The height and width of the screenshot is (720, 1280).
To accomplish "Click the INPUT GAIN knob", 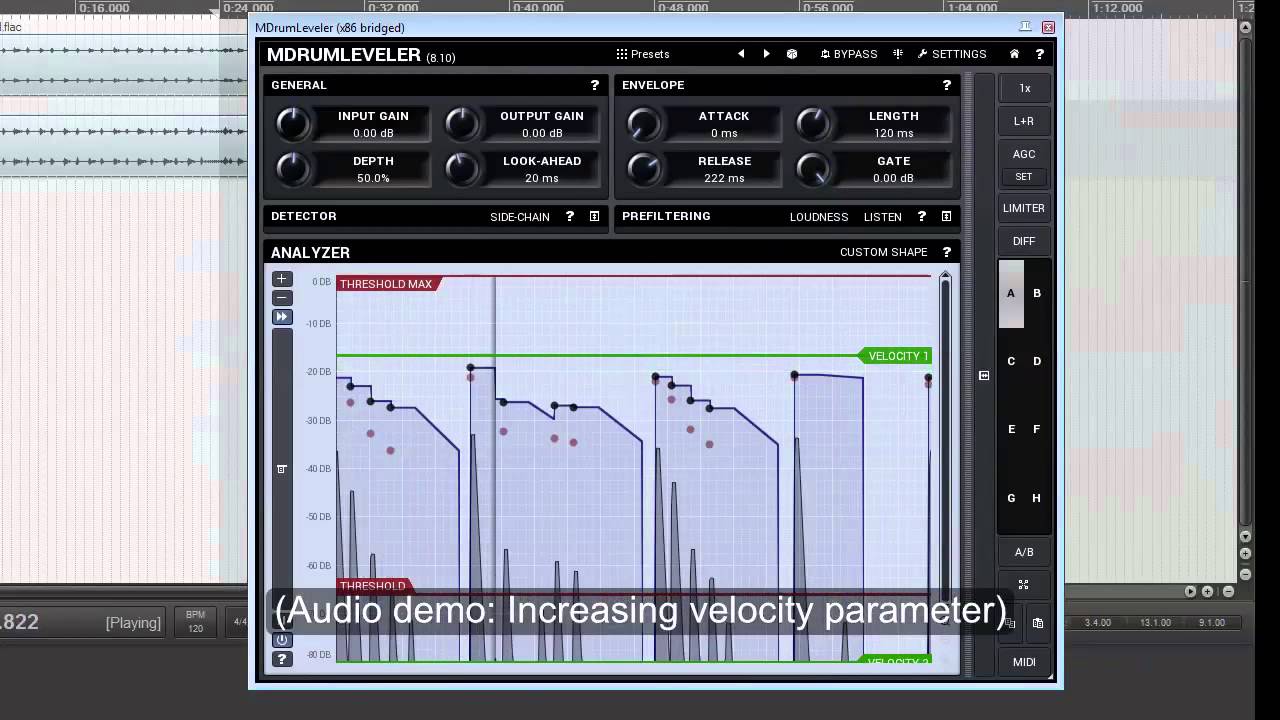I will [x=293, y=124].
